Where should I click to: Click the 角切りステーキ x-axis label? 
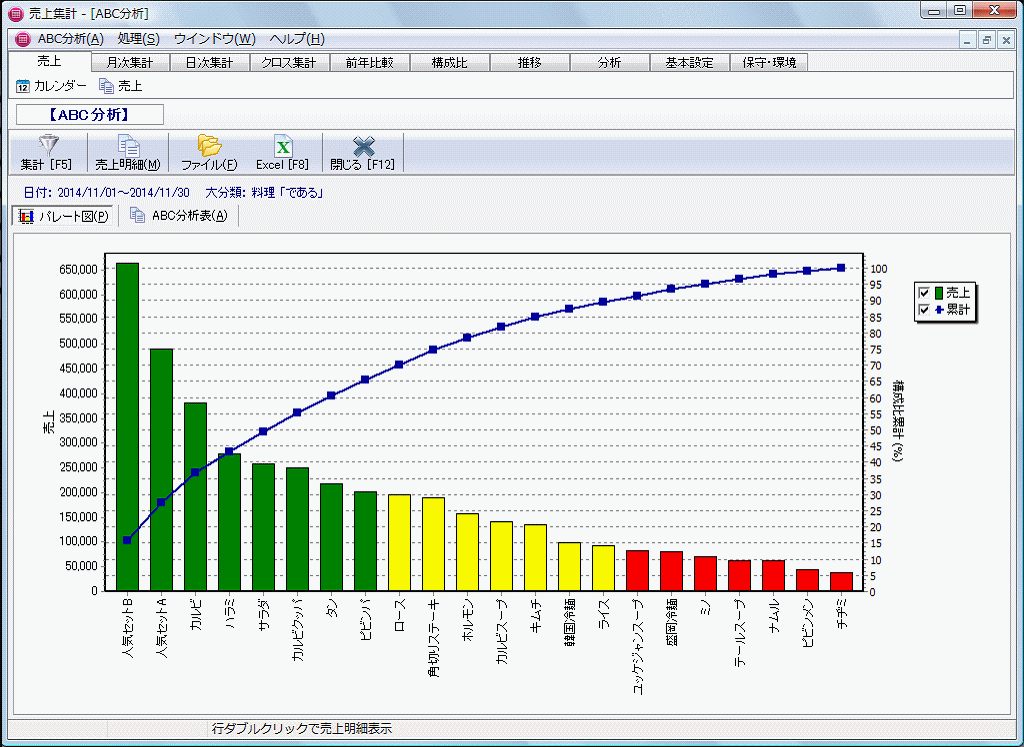(x=434, y=637)
